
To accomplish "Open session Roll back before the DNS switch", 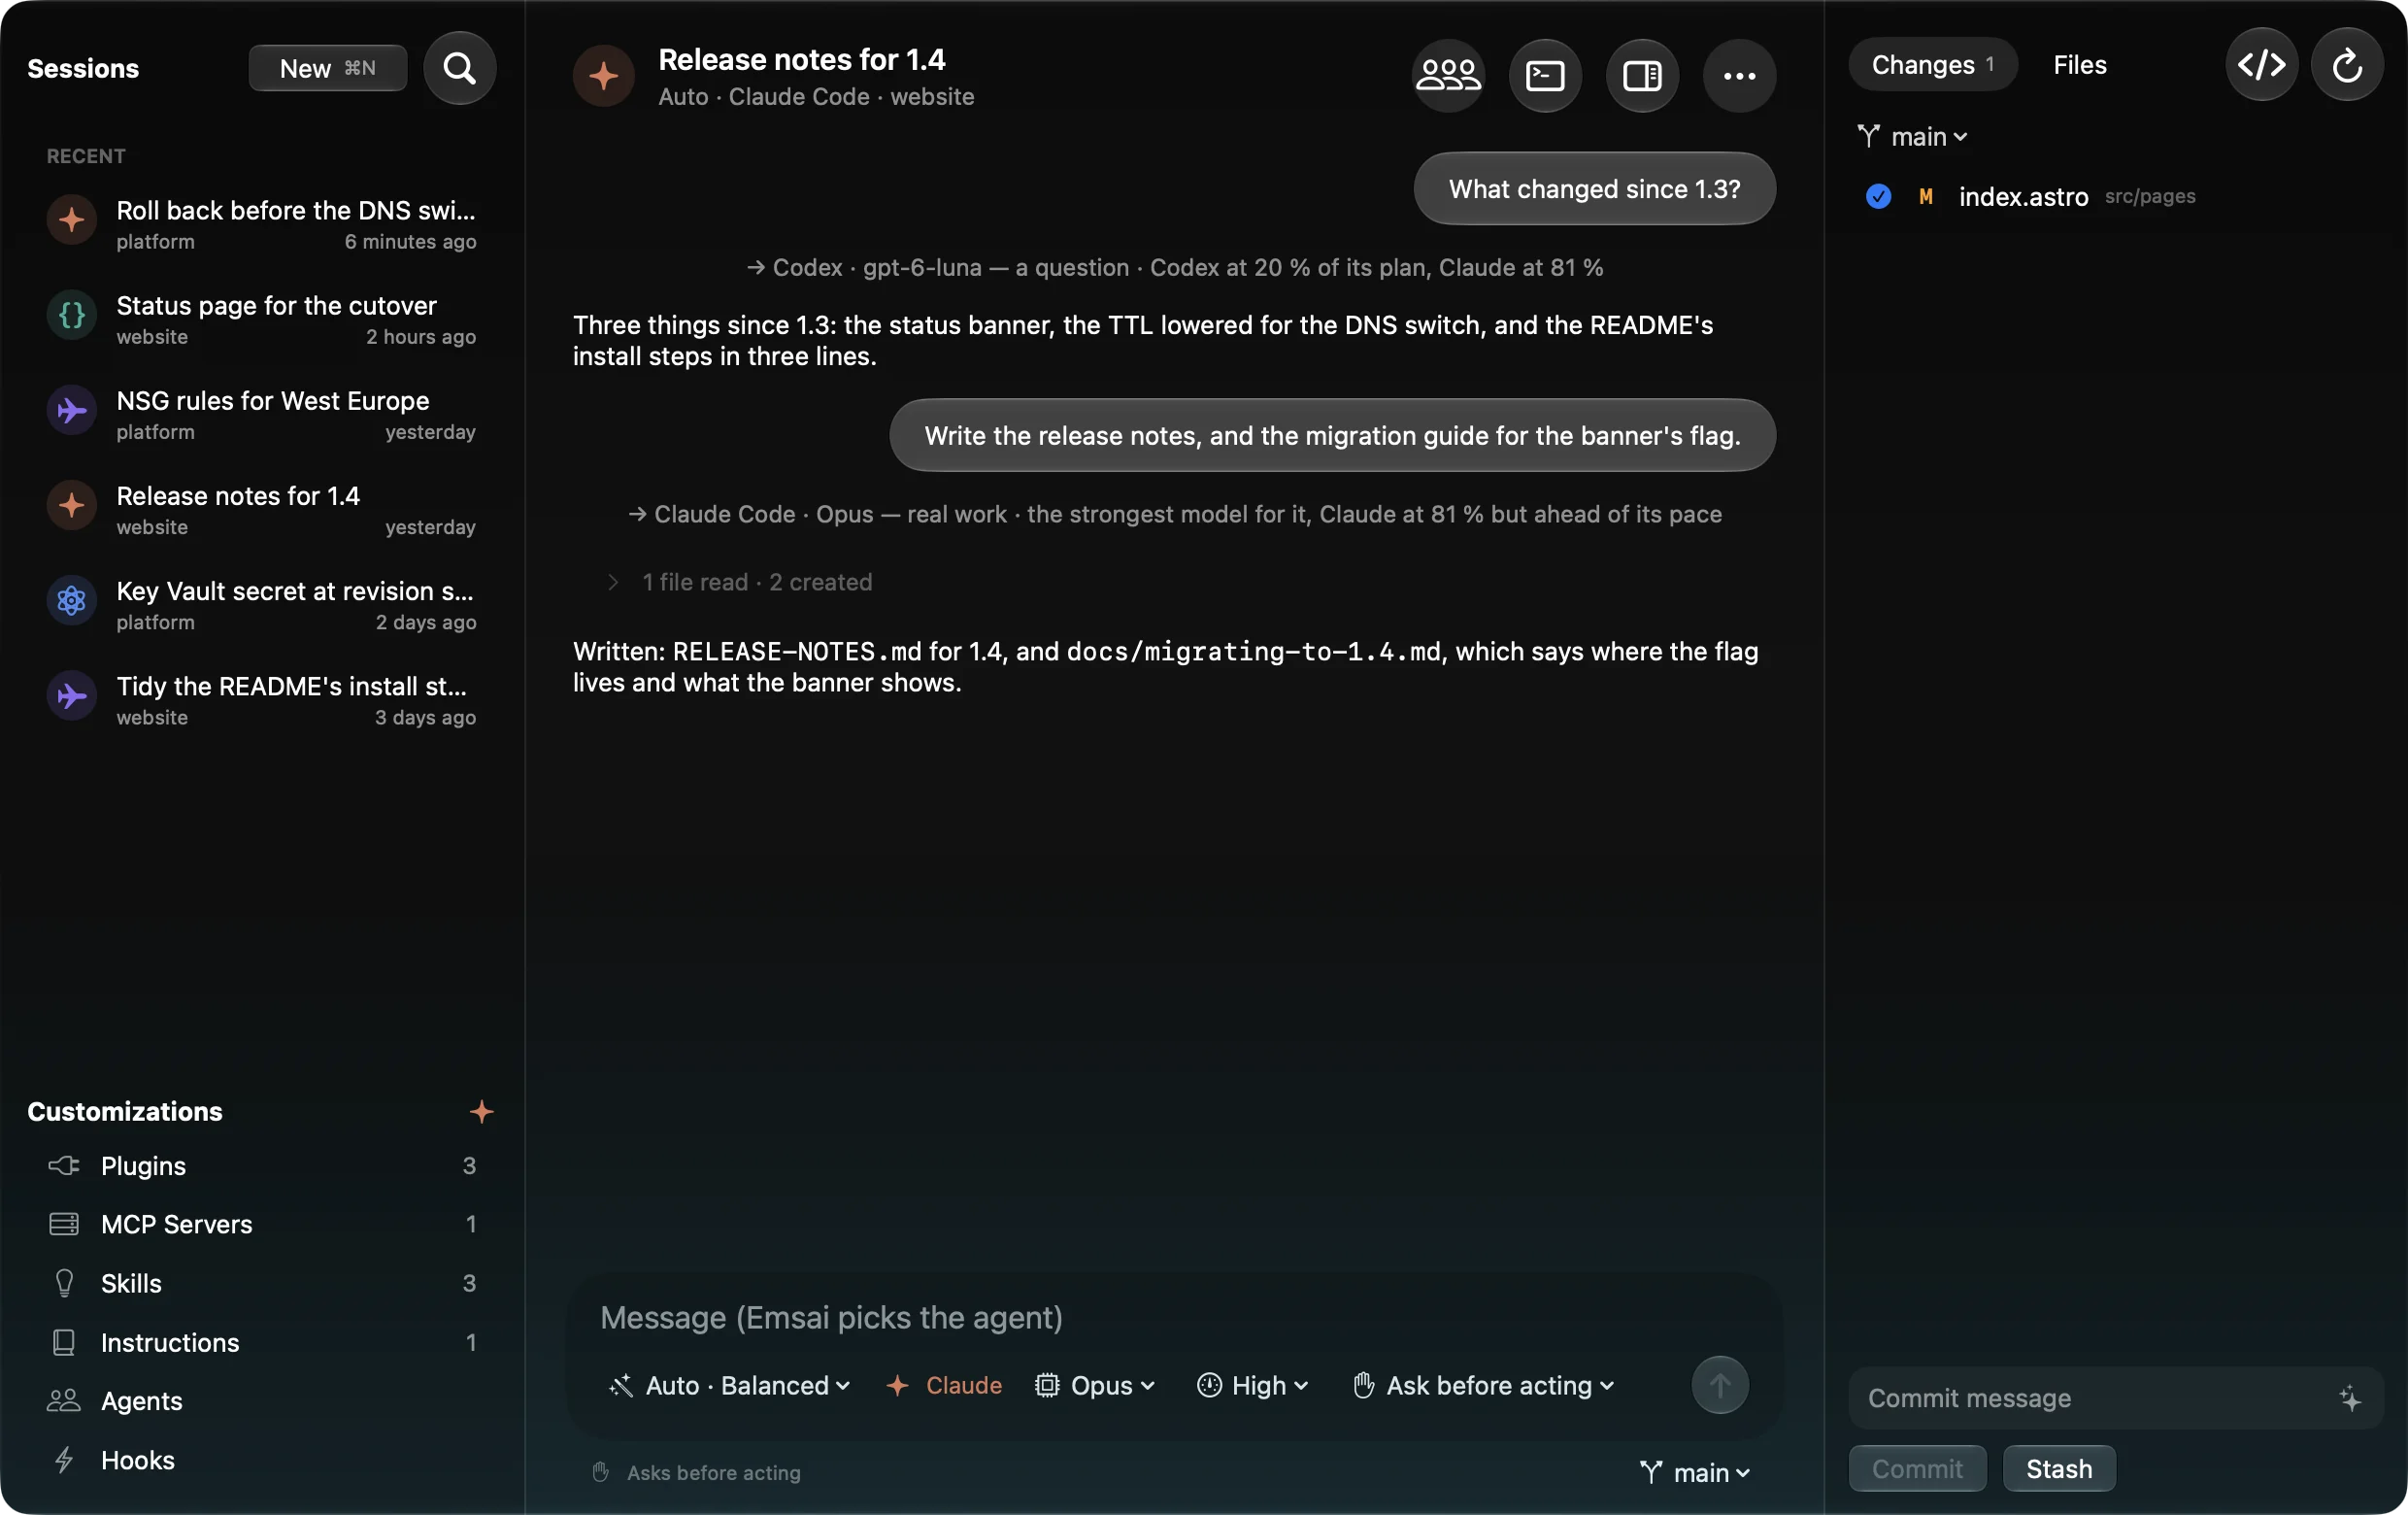I will (x=262, y=224).
